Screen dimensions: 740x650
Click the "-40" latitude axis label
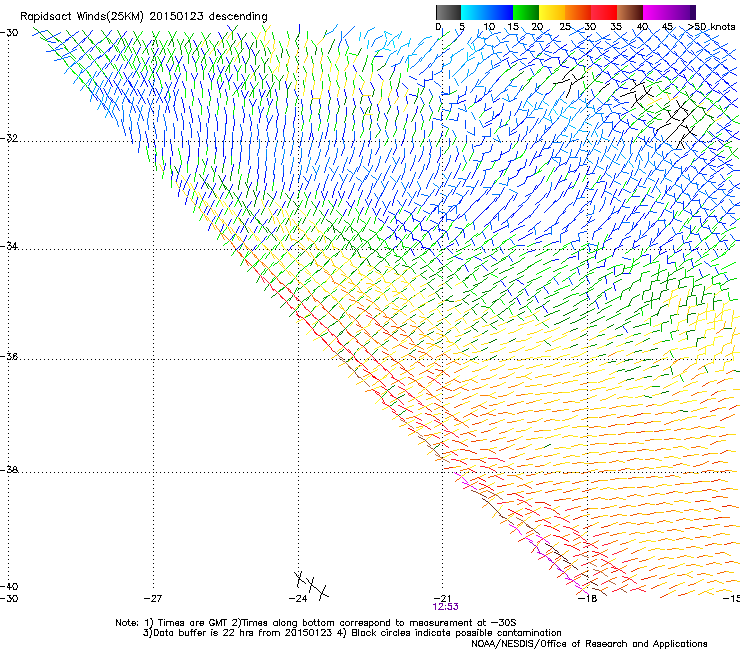coord(9,586)
